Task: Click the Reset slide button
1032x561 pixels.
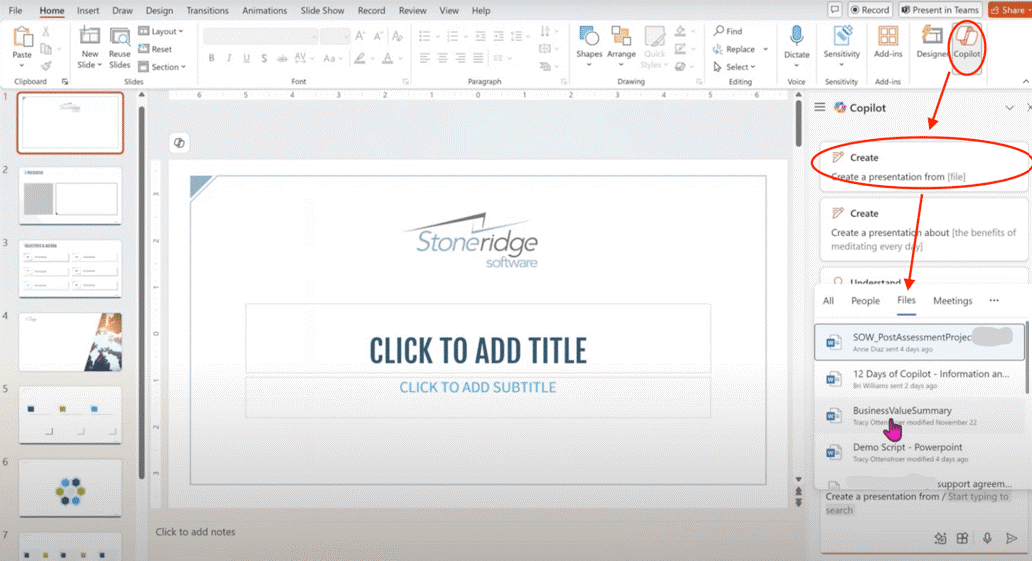Action: (x=156, y=49)
